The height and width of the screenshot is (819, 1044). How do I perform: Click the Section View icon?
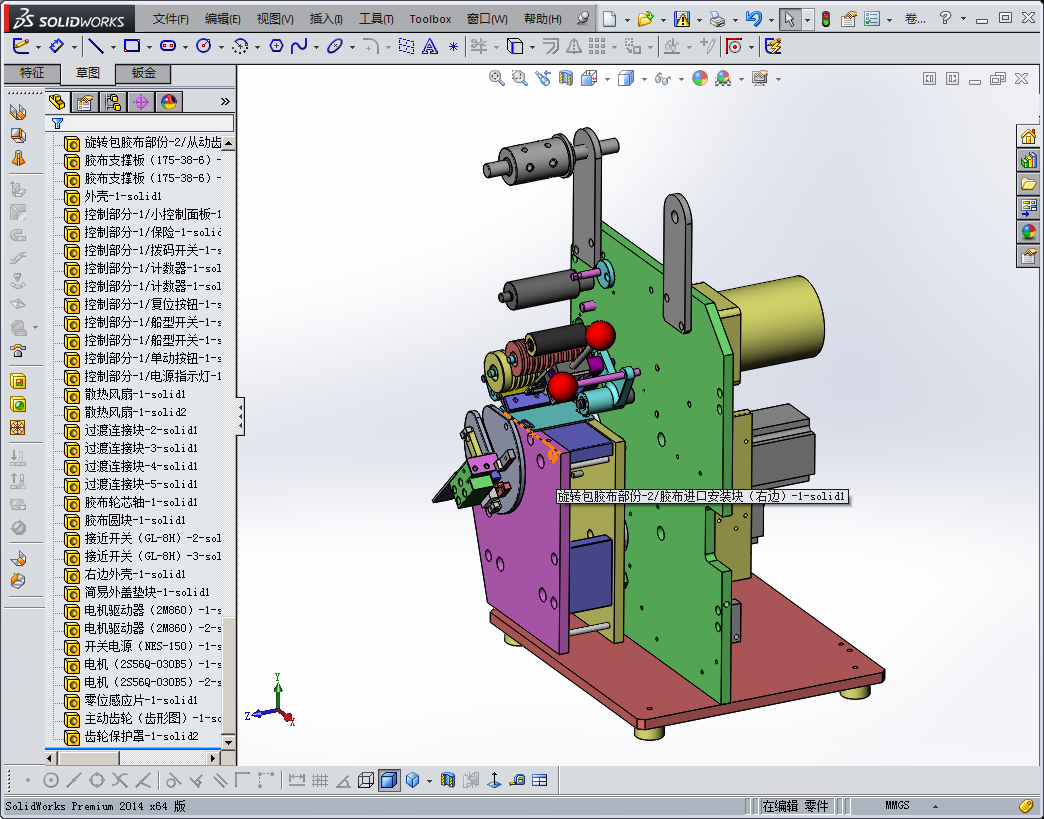coord(565,79)
